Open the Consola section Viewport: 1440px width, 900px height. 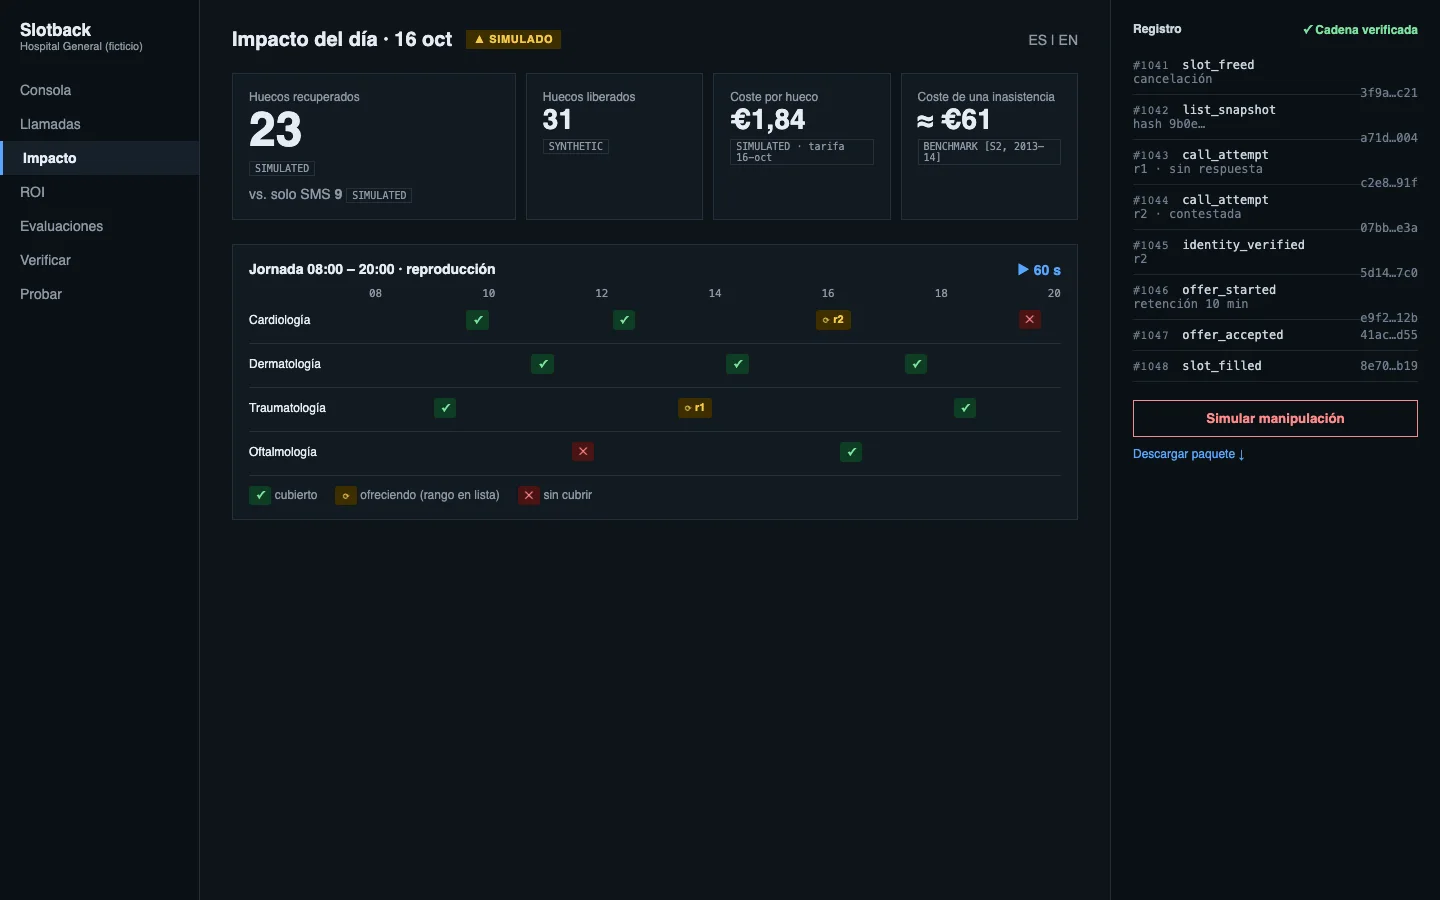pos(100,90)
